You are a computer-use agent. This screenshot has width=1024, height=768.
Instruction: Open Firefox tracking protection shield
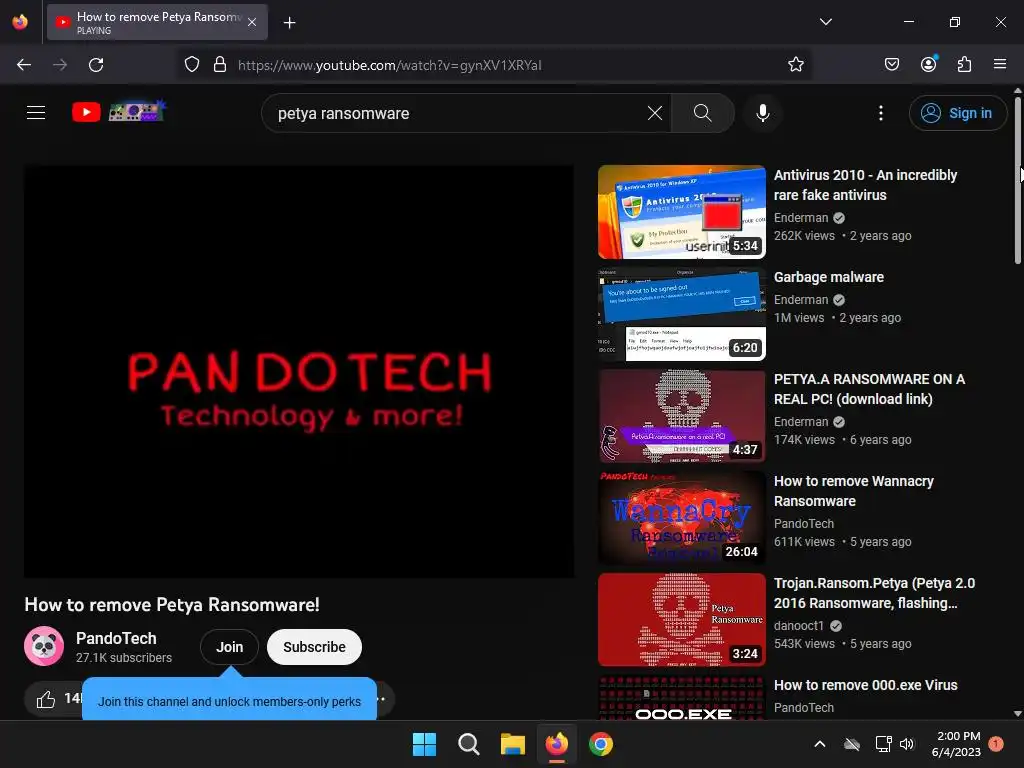[191, 65]
